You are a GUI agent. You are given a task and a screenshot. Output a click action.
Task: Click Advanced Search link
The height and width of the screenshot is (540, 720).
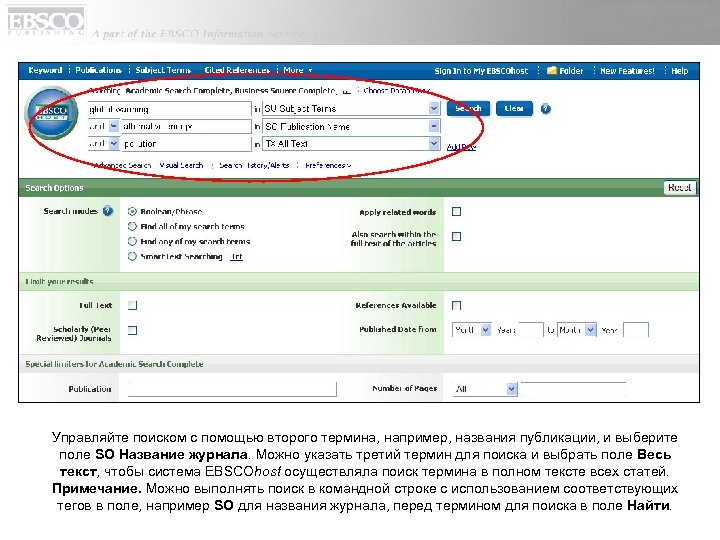coord(122,165)
